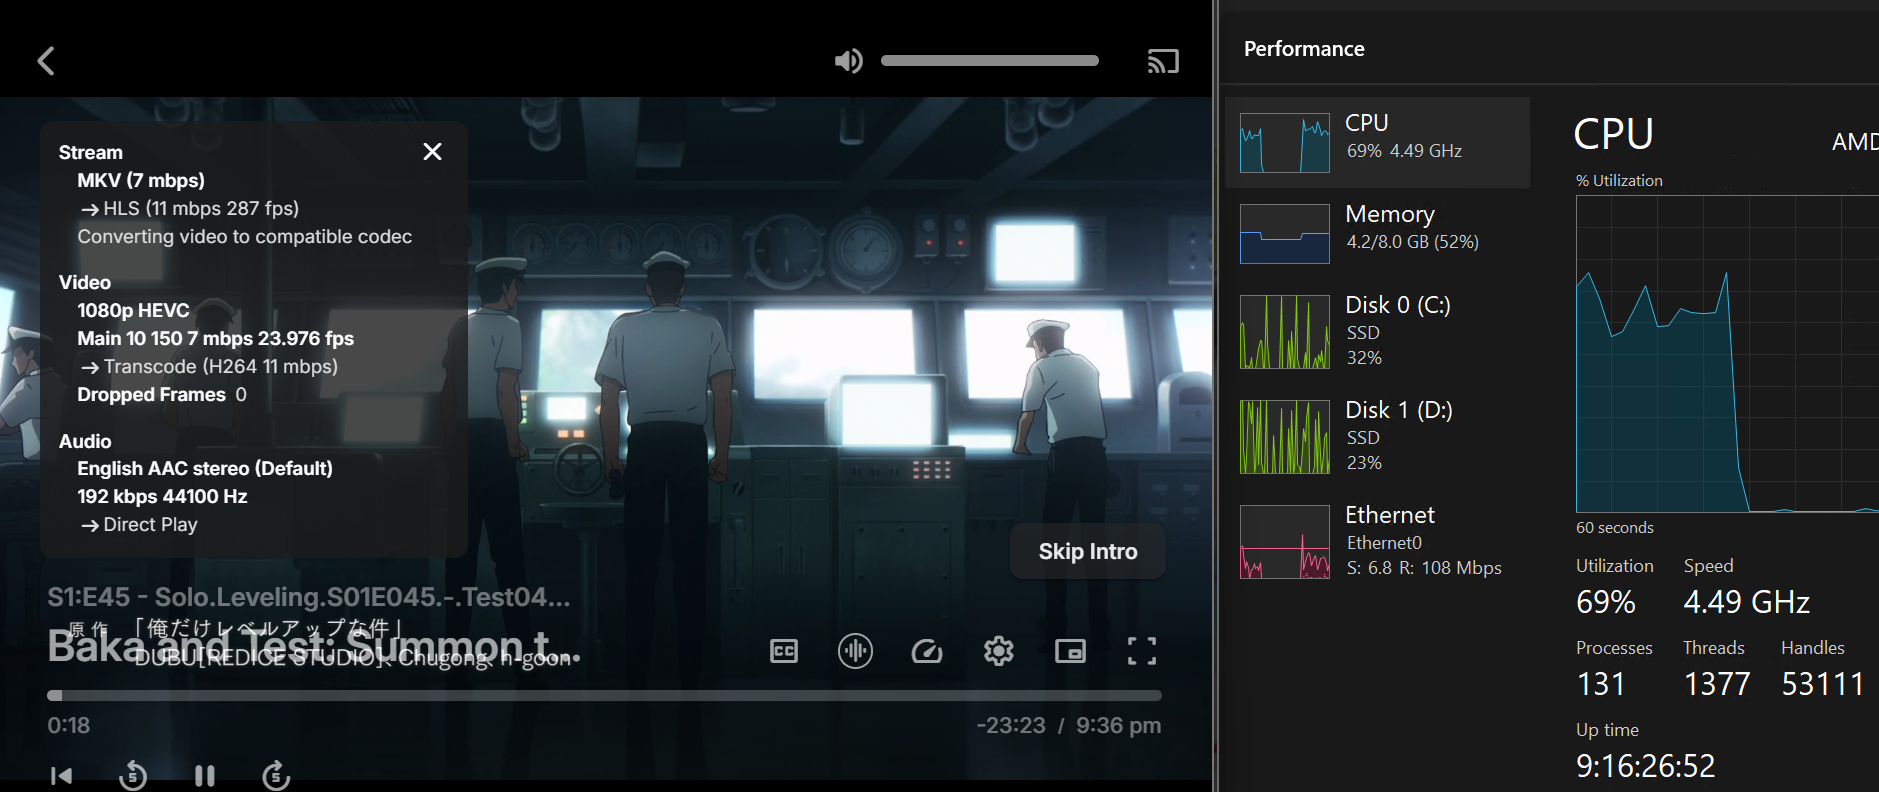Screen dimensions: 1879x792
Task: Open the cast to device icon
Action: tap(1163, 61)
